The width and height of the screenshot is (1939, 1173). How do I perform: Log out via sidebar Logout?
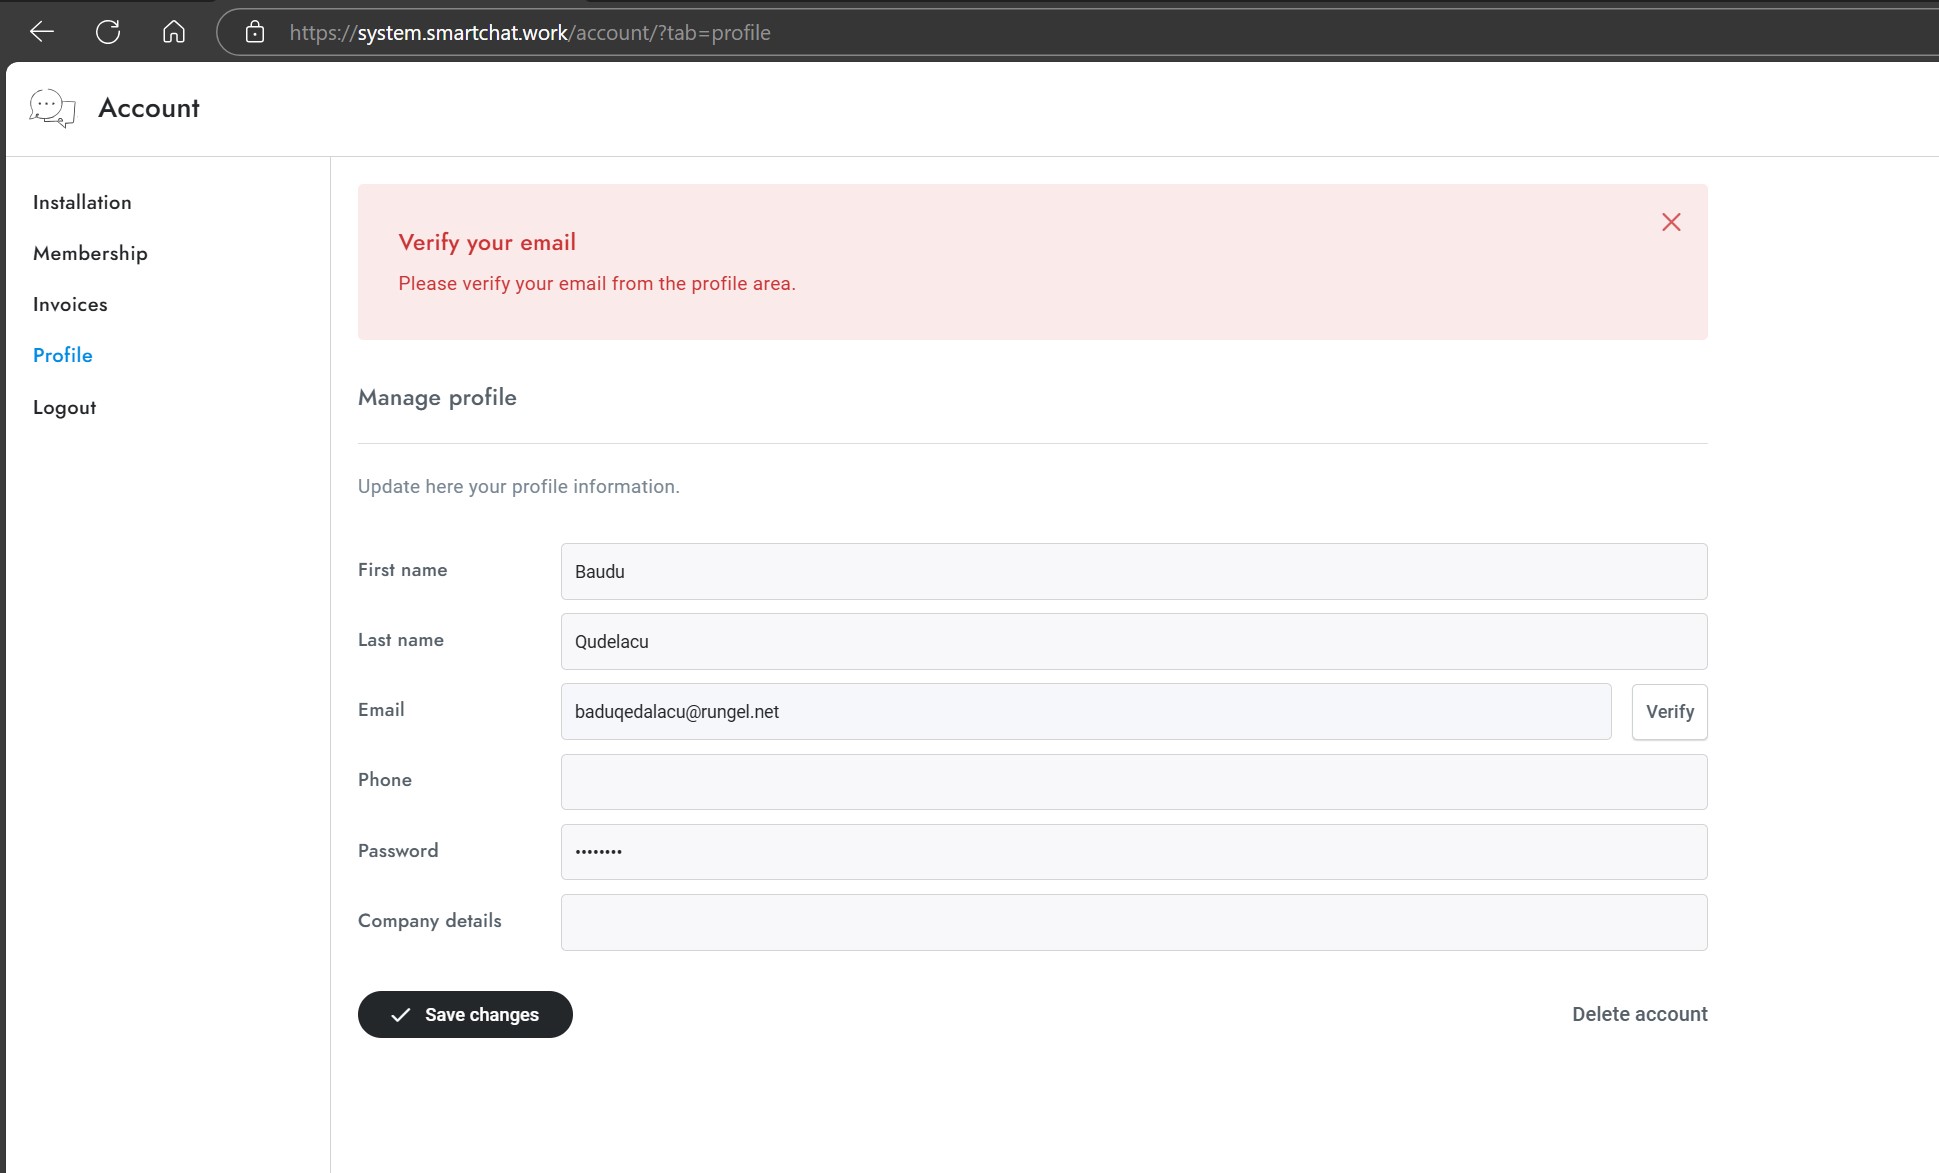point(65,407)
